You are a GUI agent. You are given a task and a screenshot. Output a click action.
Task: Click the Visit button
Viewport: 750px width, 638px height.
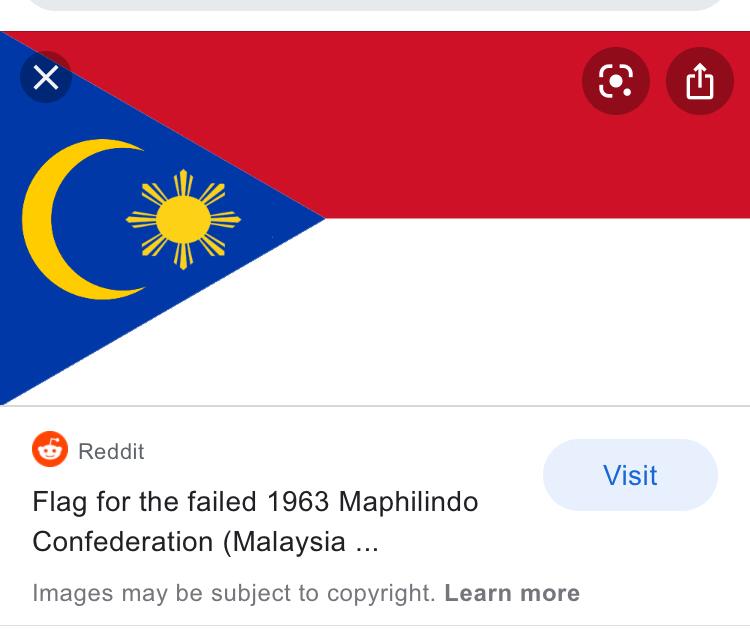click(630, 475)
